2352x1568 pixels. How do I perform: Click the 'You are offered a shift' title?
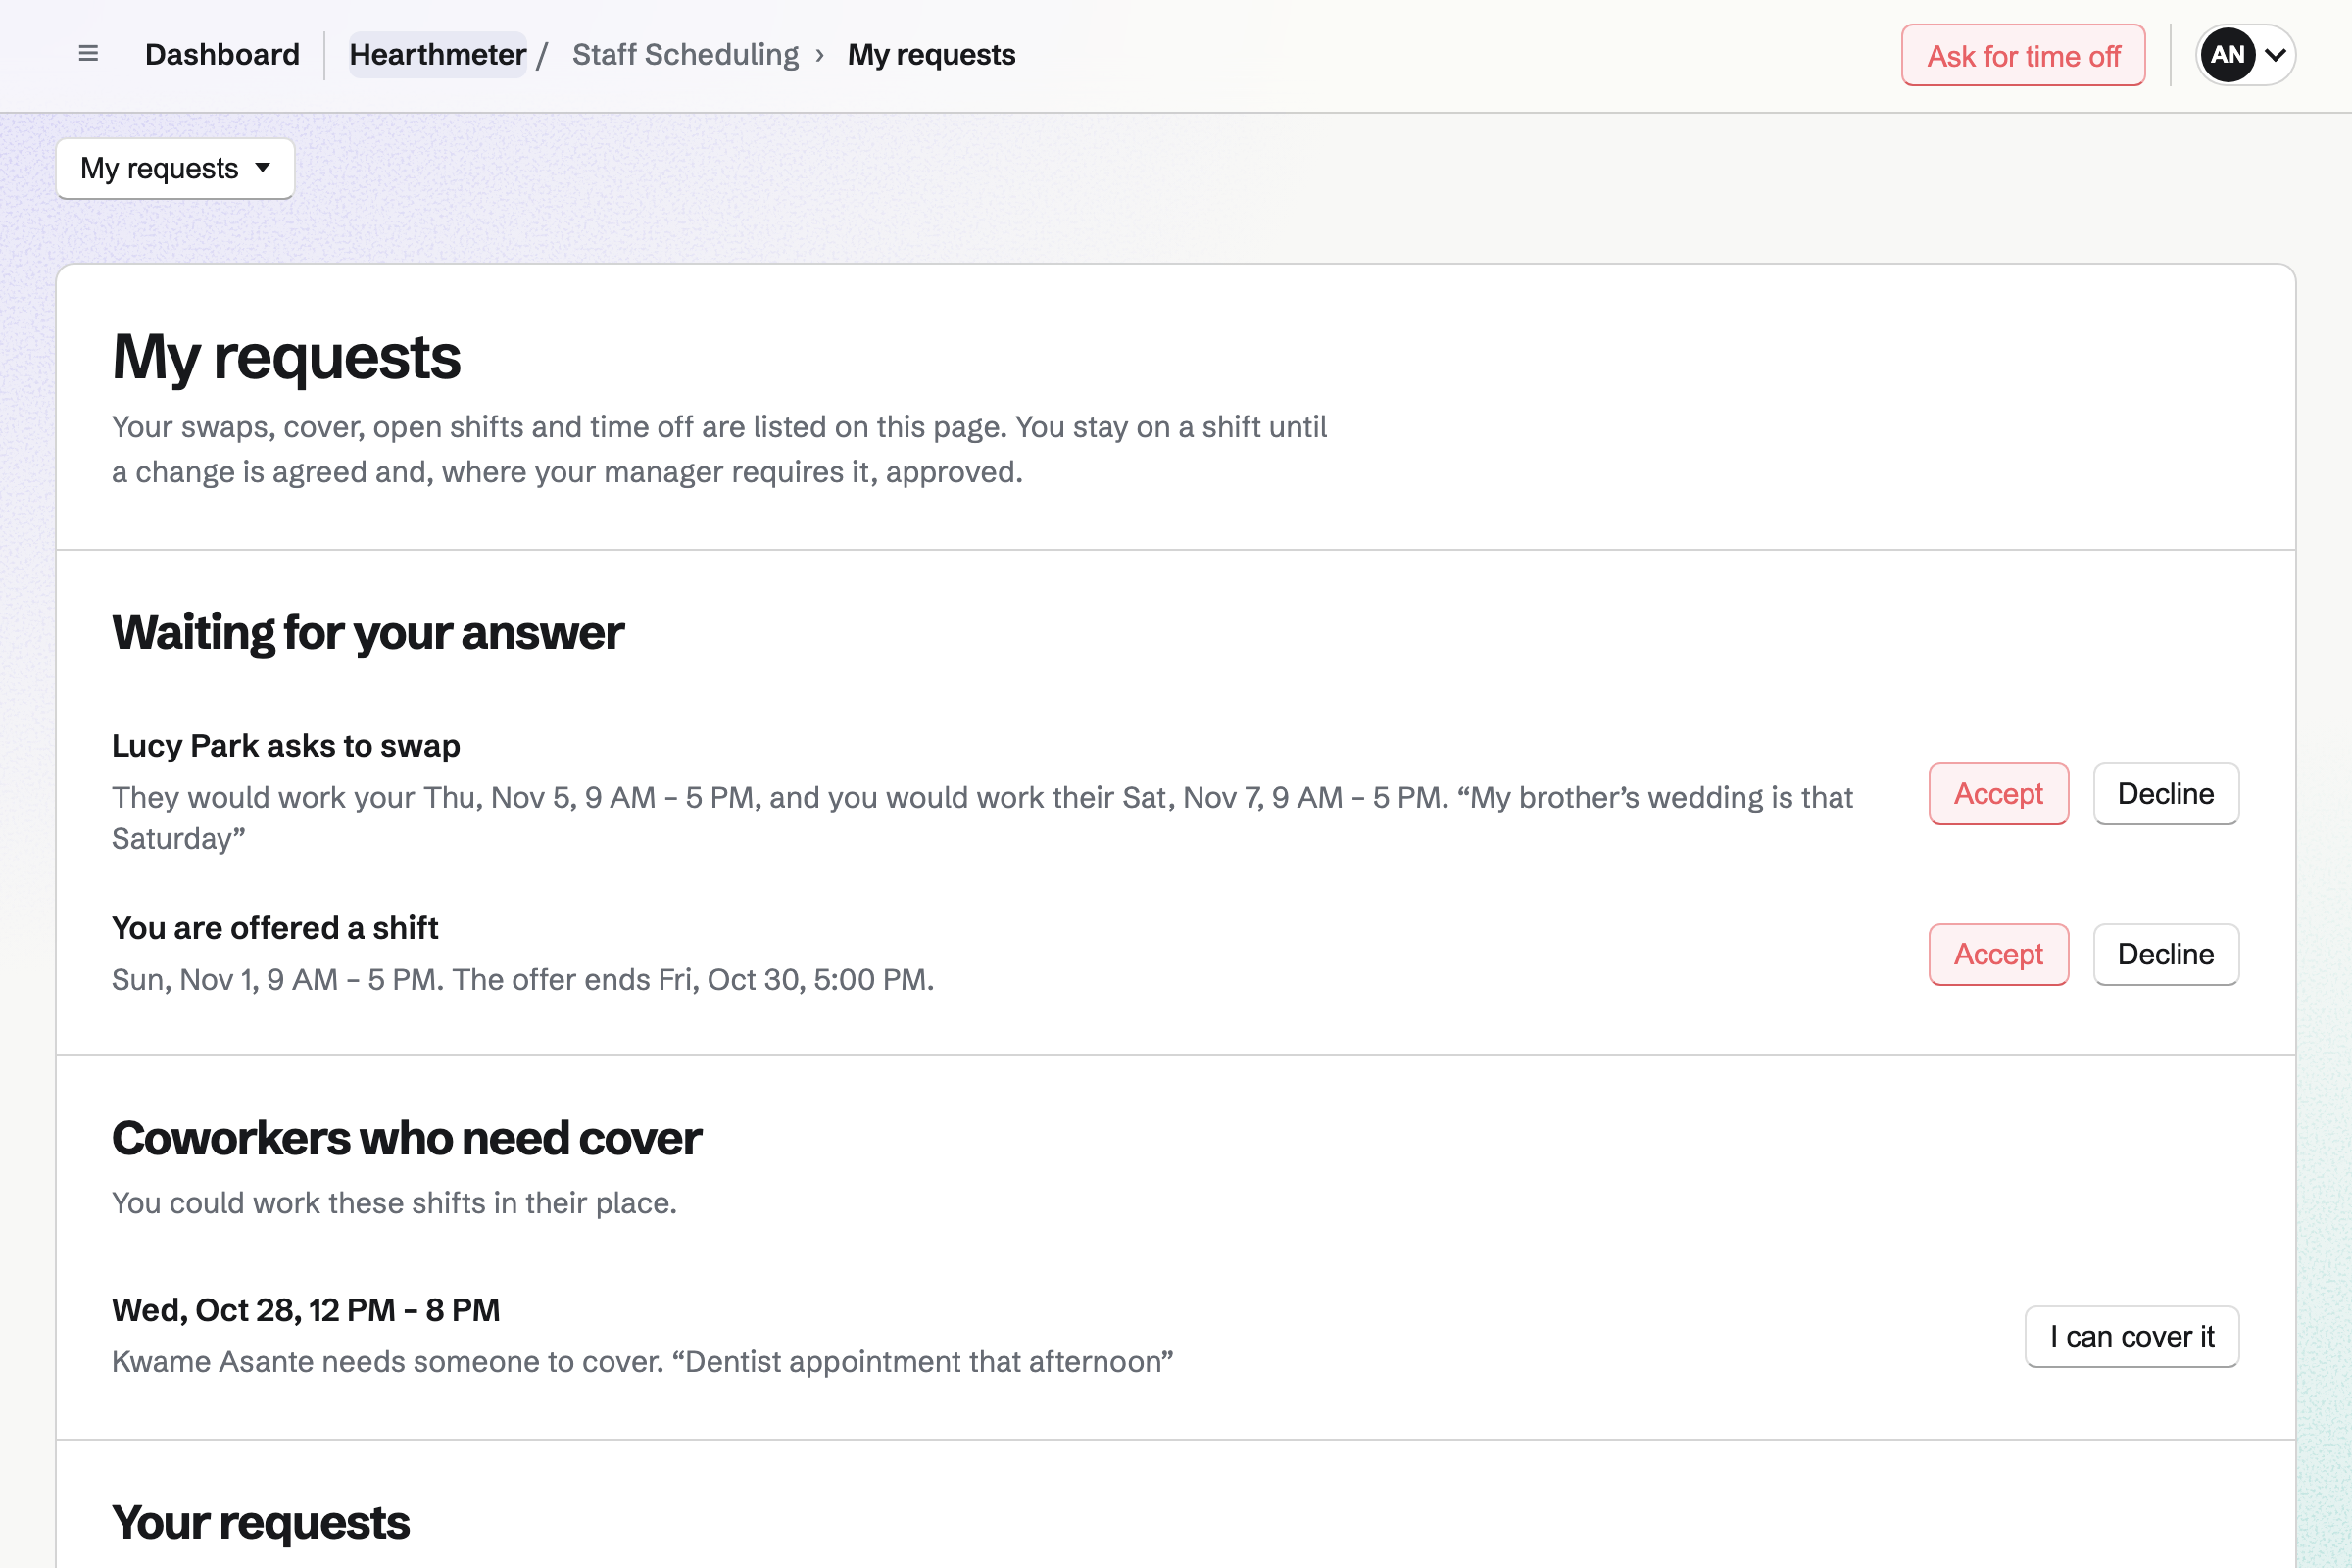pyautogui.click(x=275, y=928)
